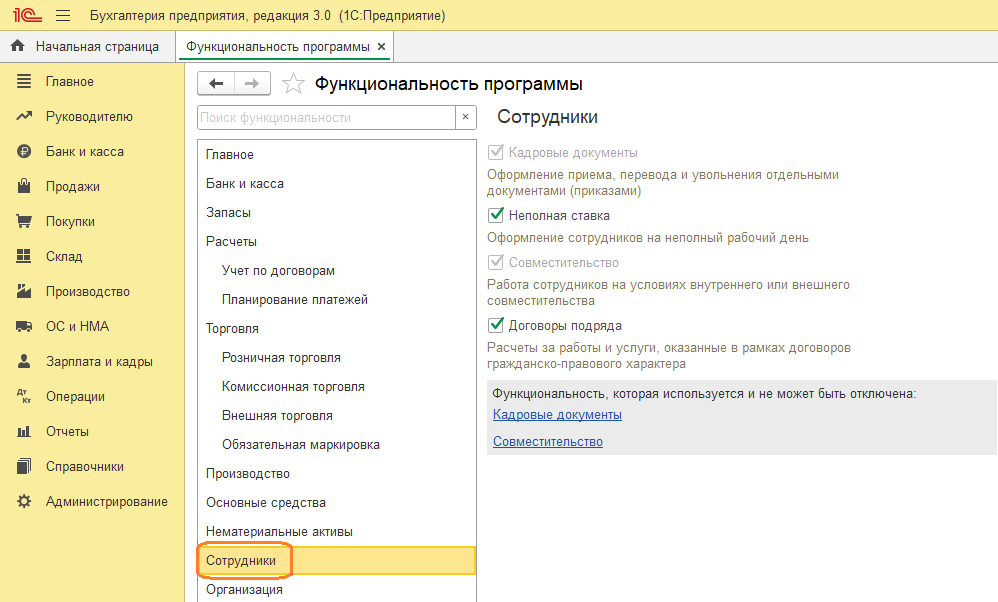Close the Функциональность программы tab
The height and width of the screenshot is (602, 998).
coord(381,47)
